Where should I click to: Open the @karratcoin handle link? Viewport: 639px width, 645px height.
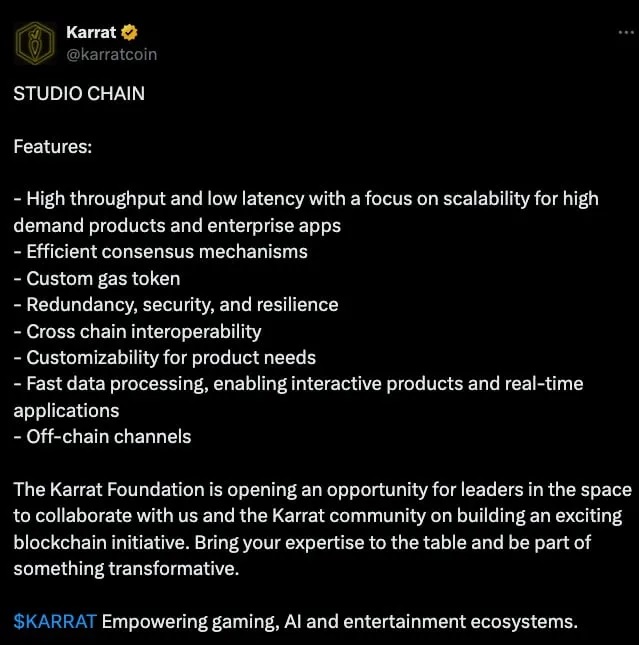111,54
